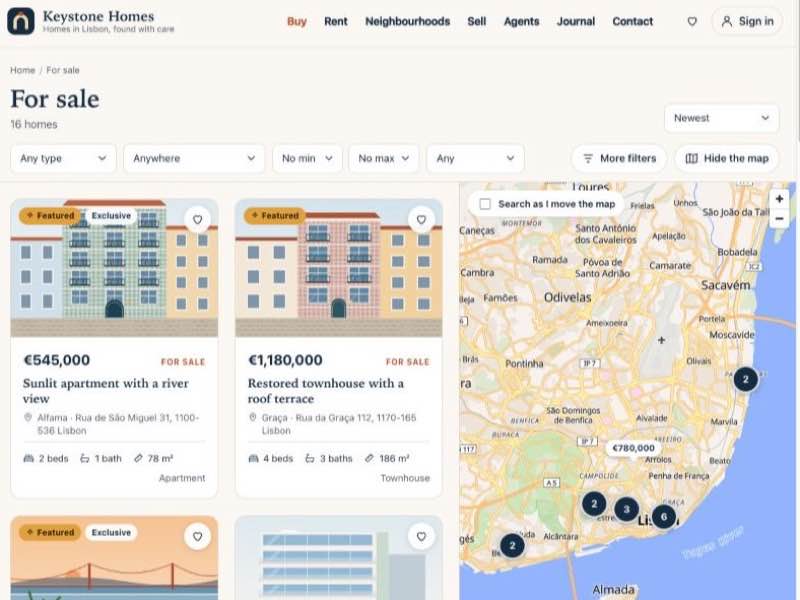Zoom in on the map
This screenshot has width=800, height=600.
pos(779,199)
